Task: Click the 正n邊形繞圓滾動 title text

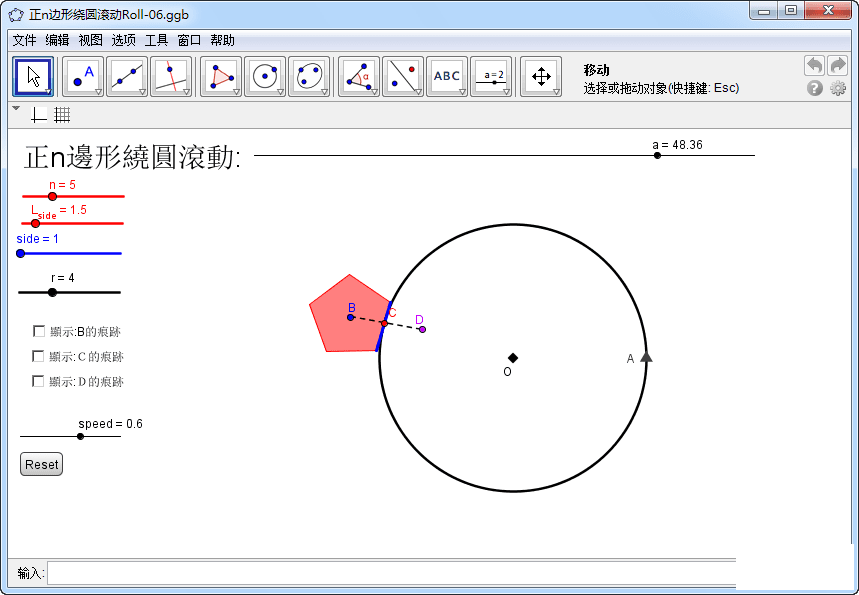Action: (x=132, y=157)
